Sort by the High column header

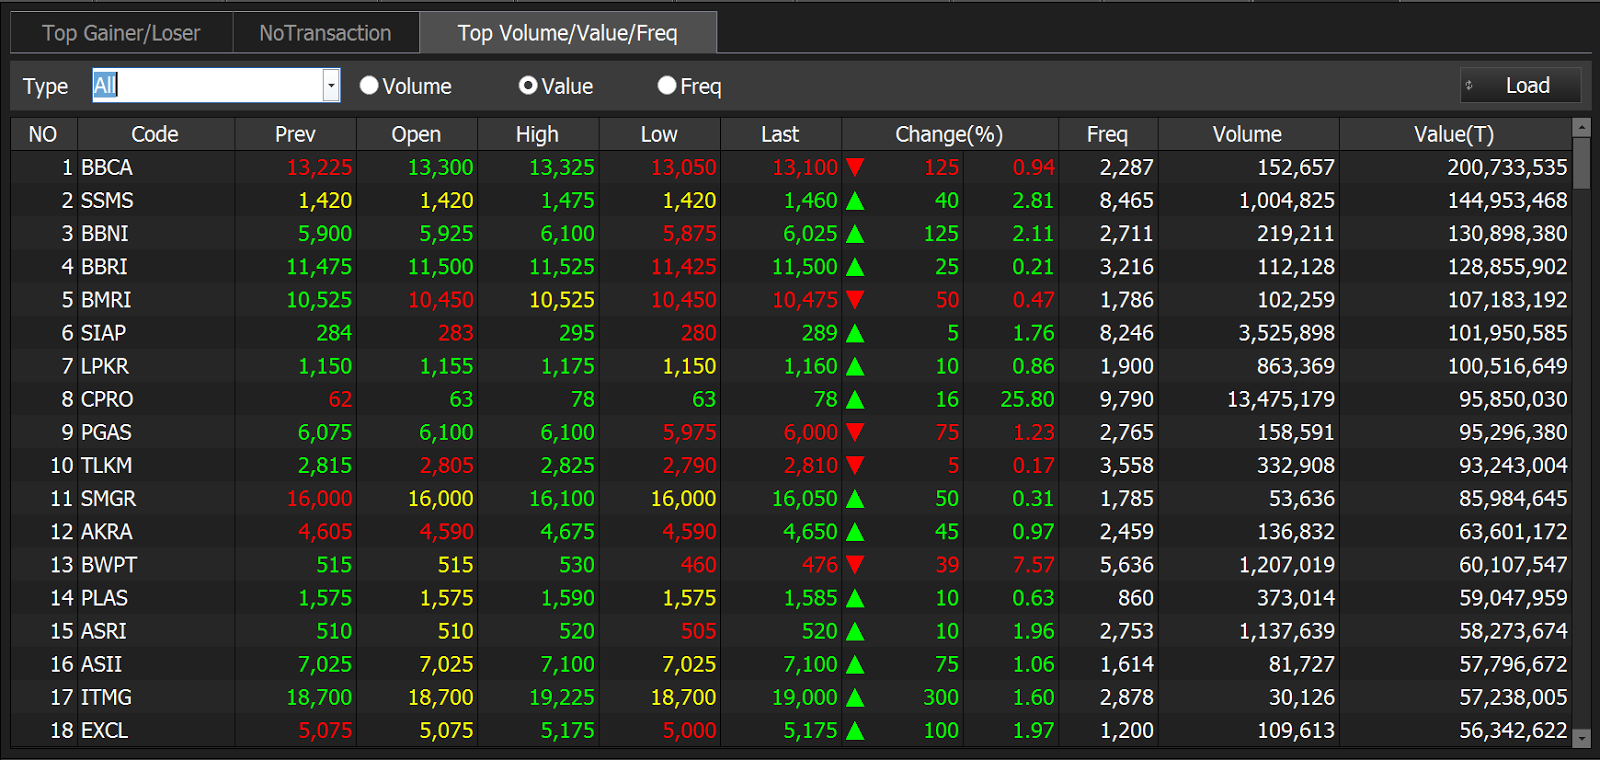click(538, 134)
